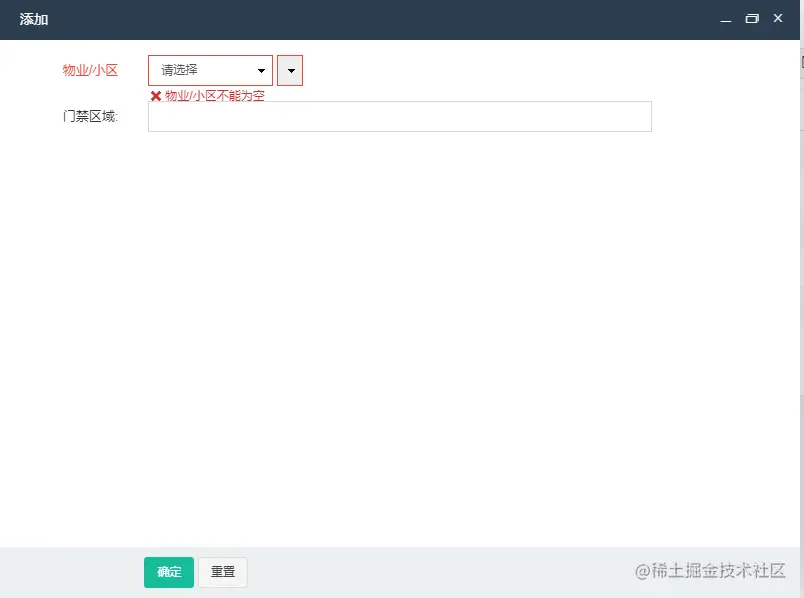Close the 添加 dialog
The width and height of the screenshot is (804, 598).
click(778, 18)
